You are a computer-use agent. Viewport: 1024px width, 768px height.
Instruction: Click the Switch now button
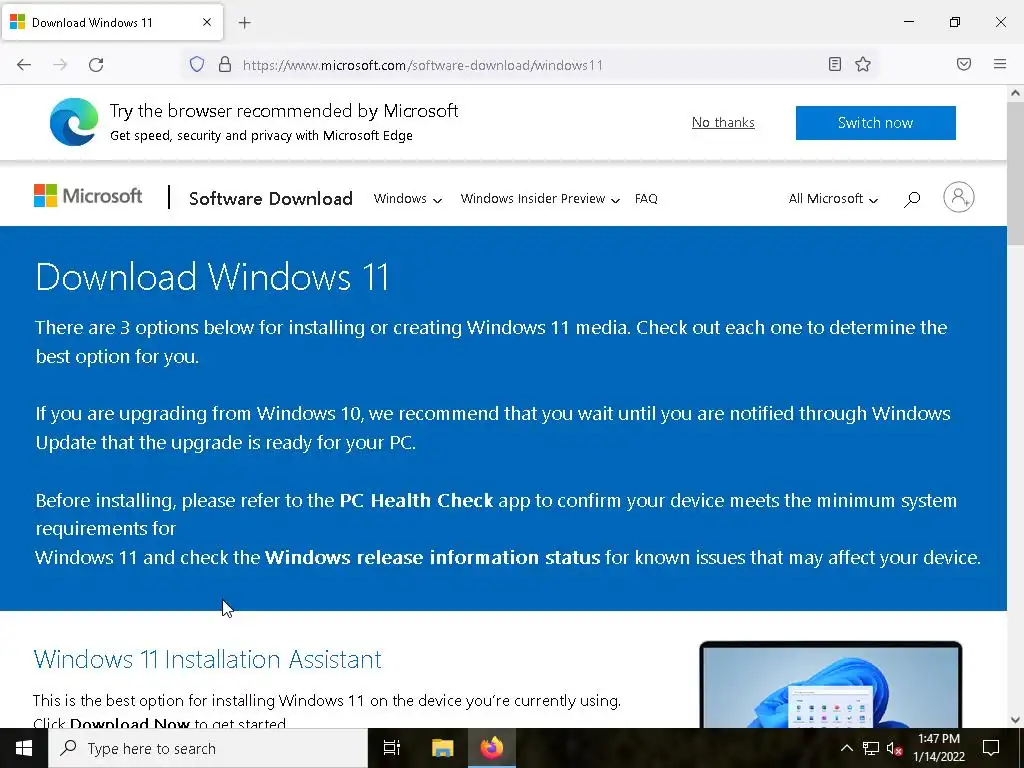click(875, 123)
